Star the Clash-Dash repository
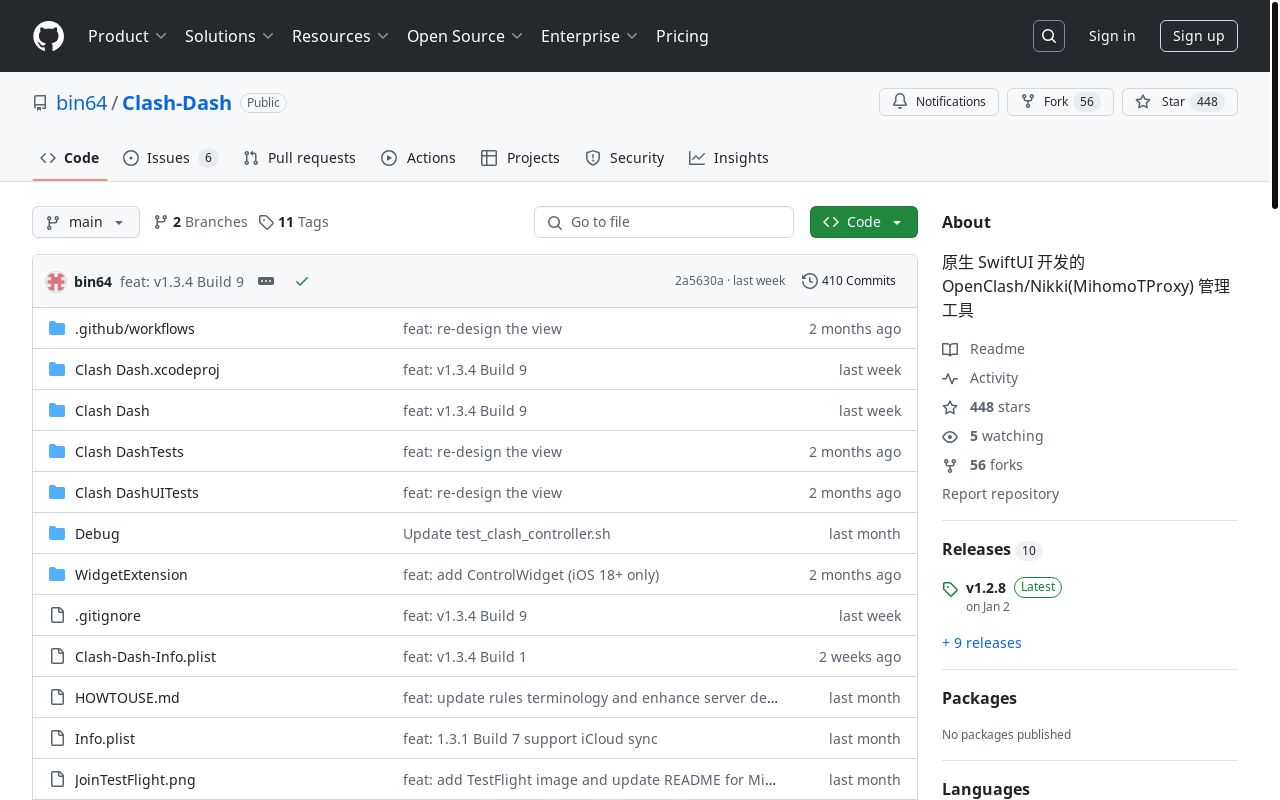The height and width of the screenshot is (800, 1280). pos(1161,102)
